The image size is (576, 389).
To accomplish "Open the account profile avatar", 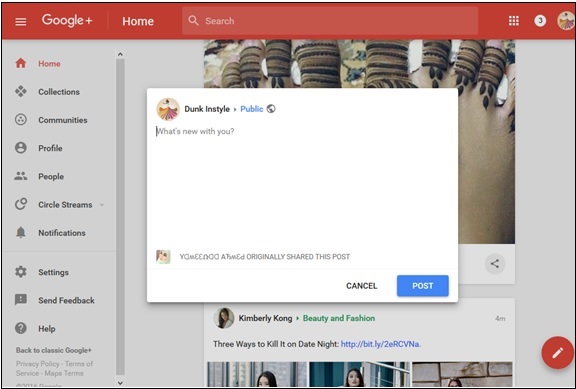I will (566, 21).
